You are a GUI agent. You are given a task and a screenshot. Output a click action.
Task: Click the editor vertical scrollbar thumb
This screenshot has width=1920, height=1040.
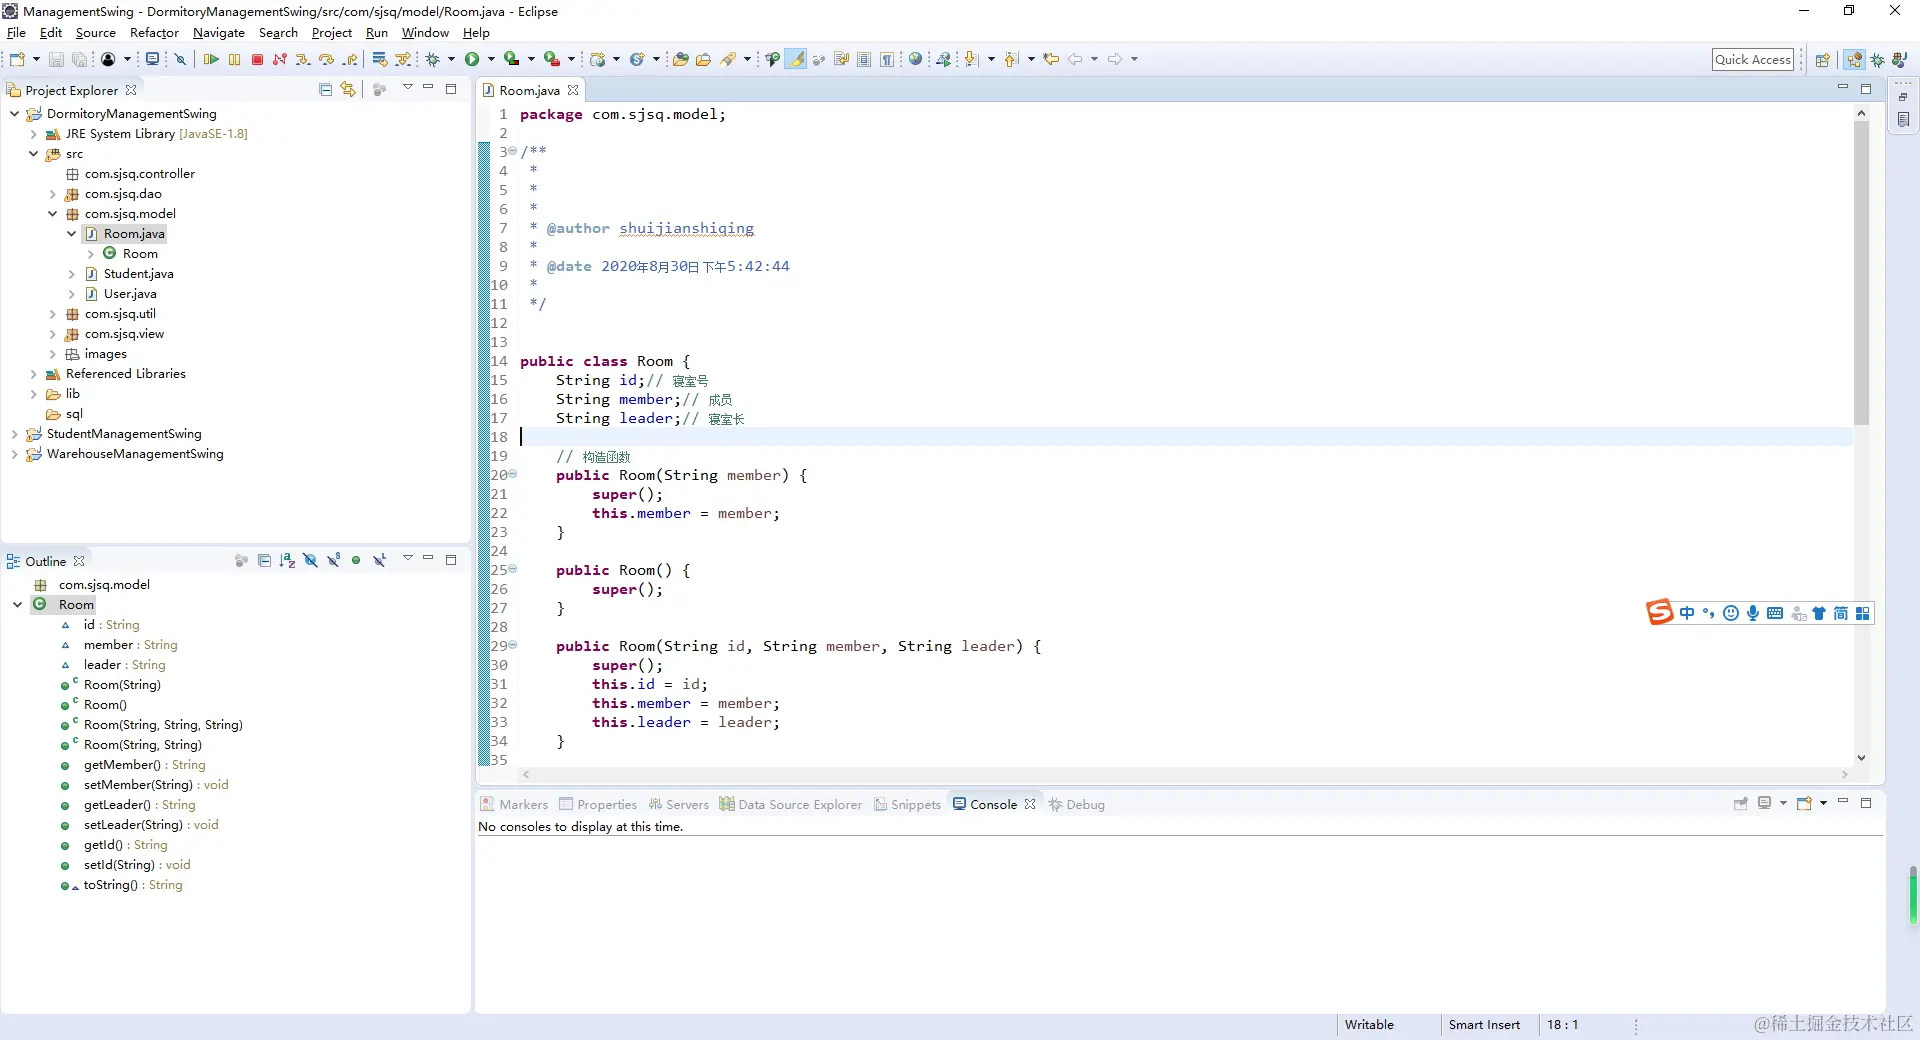pyautogui.click(x=1861, y=272)
